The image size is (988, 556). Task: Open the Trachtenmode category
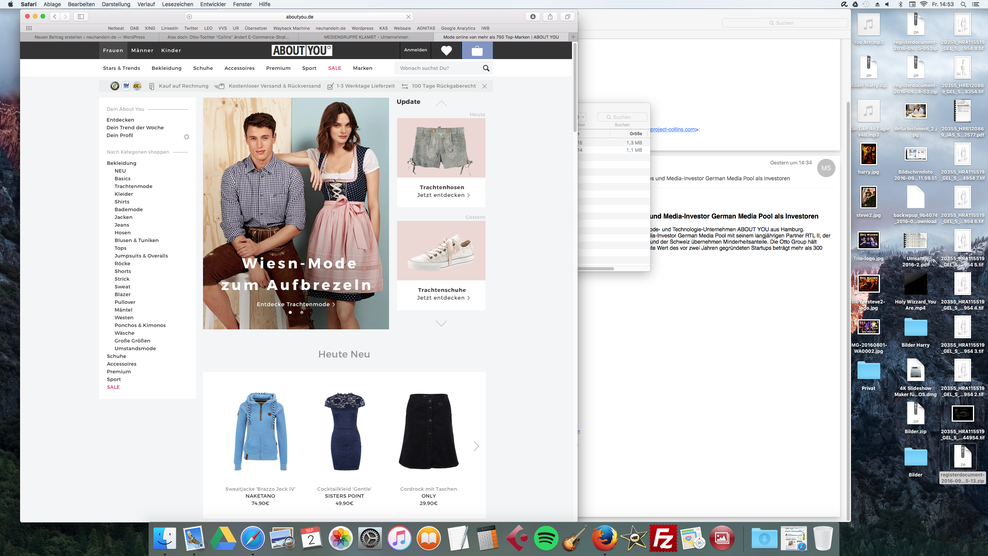point(134,187)
